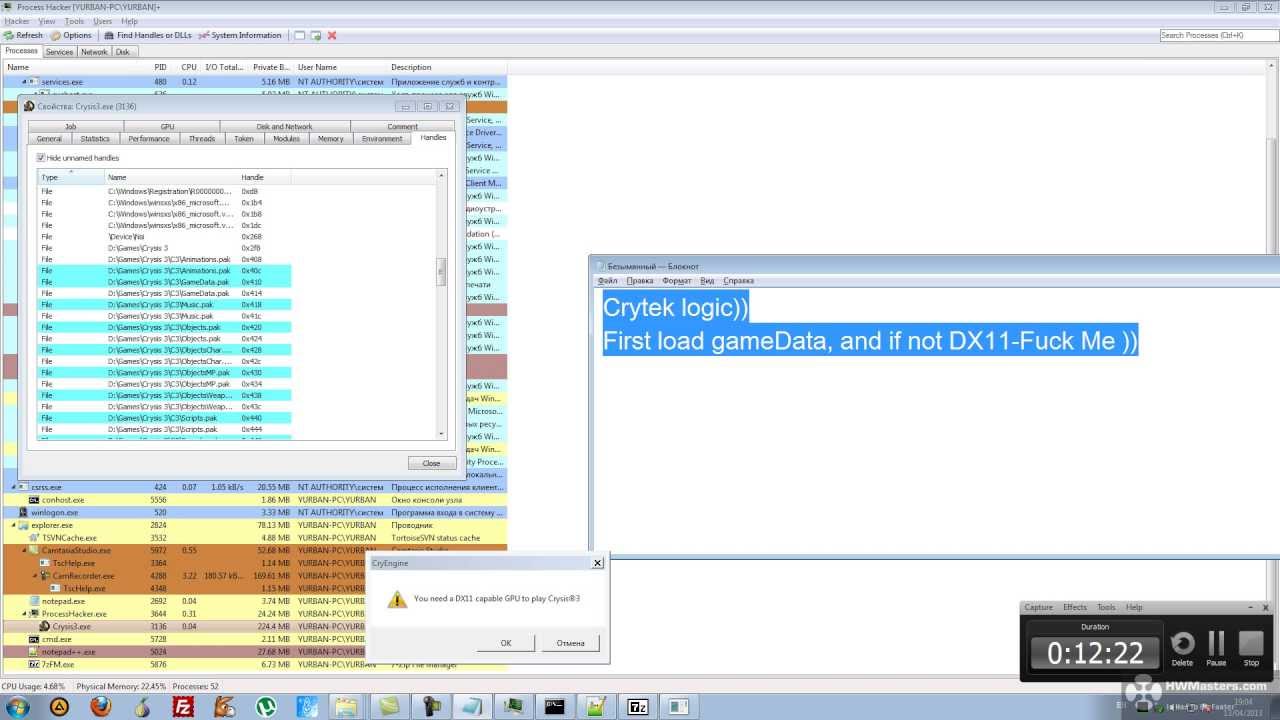Click OK in the CryEngine dialog
Viewport: 1280px width, 720px height.
point(506,643)
